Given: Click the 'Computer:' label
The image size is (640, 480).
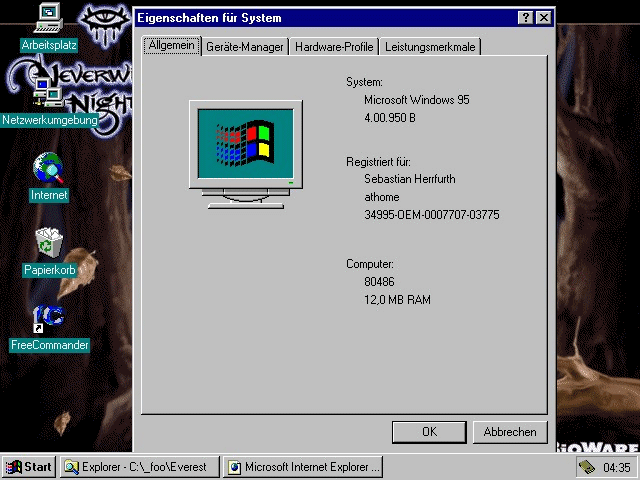Looking at the screenshot, I should (370, 264).
